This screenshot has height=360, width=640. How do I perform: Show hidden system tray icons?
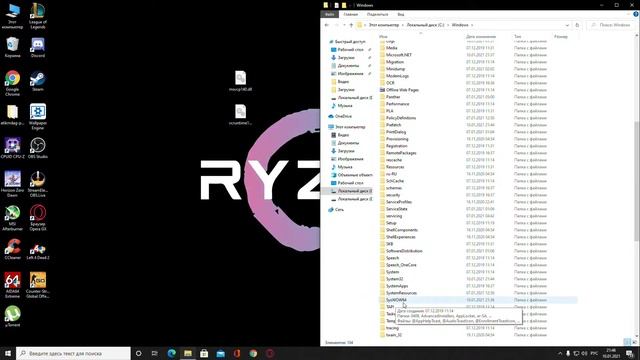560,353
